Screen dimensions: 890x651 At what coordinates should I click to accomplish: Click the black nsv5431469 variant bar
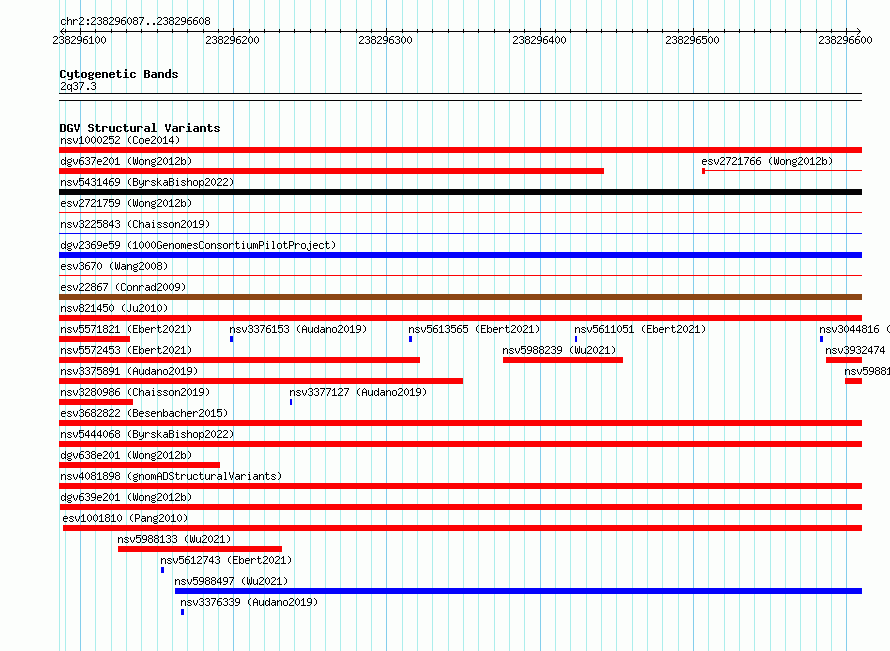[460, 192]
